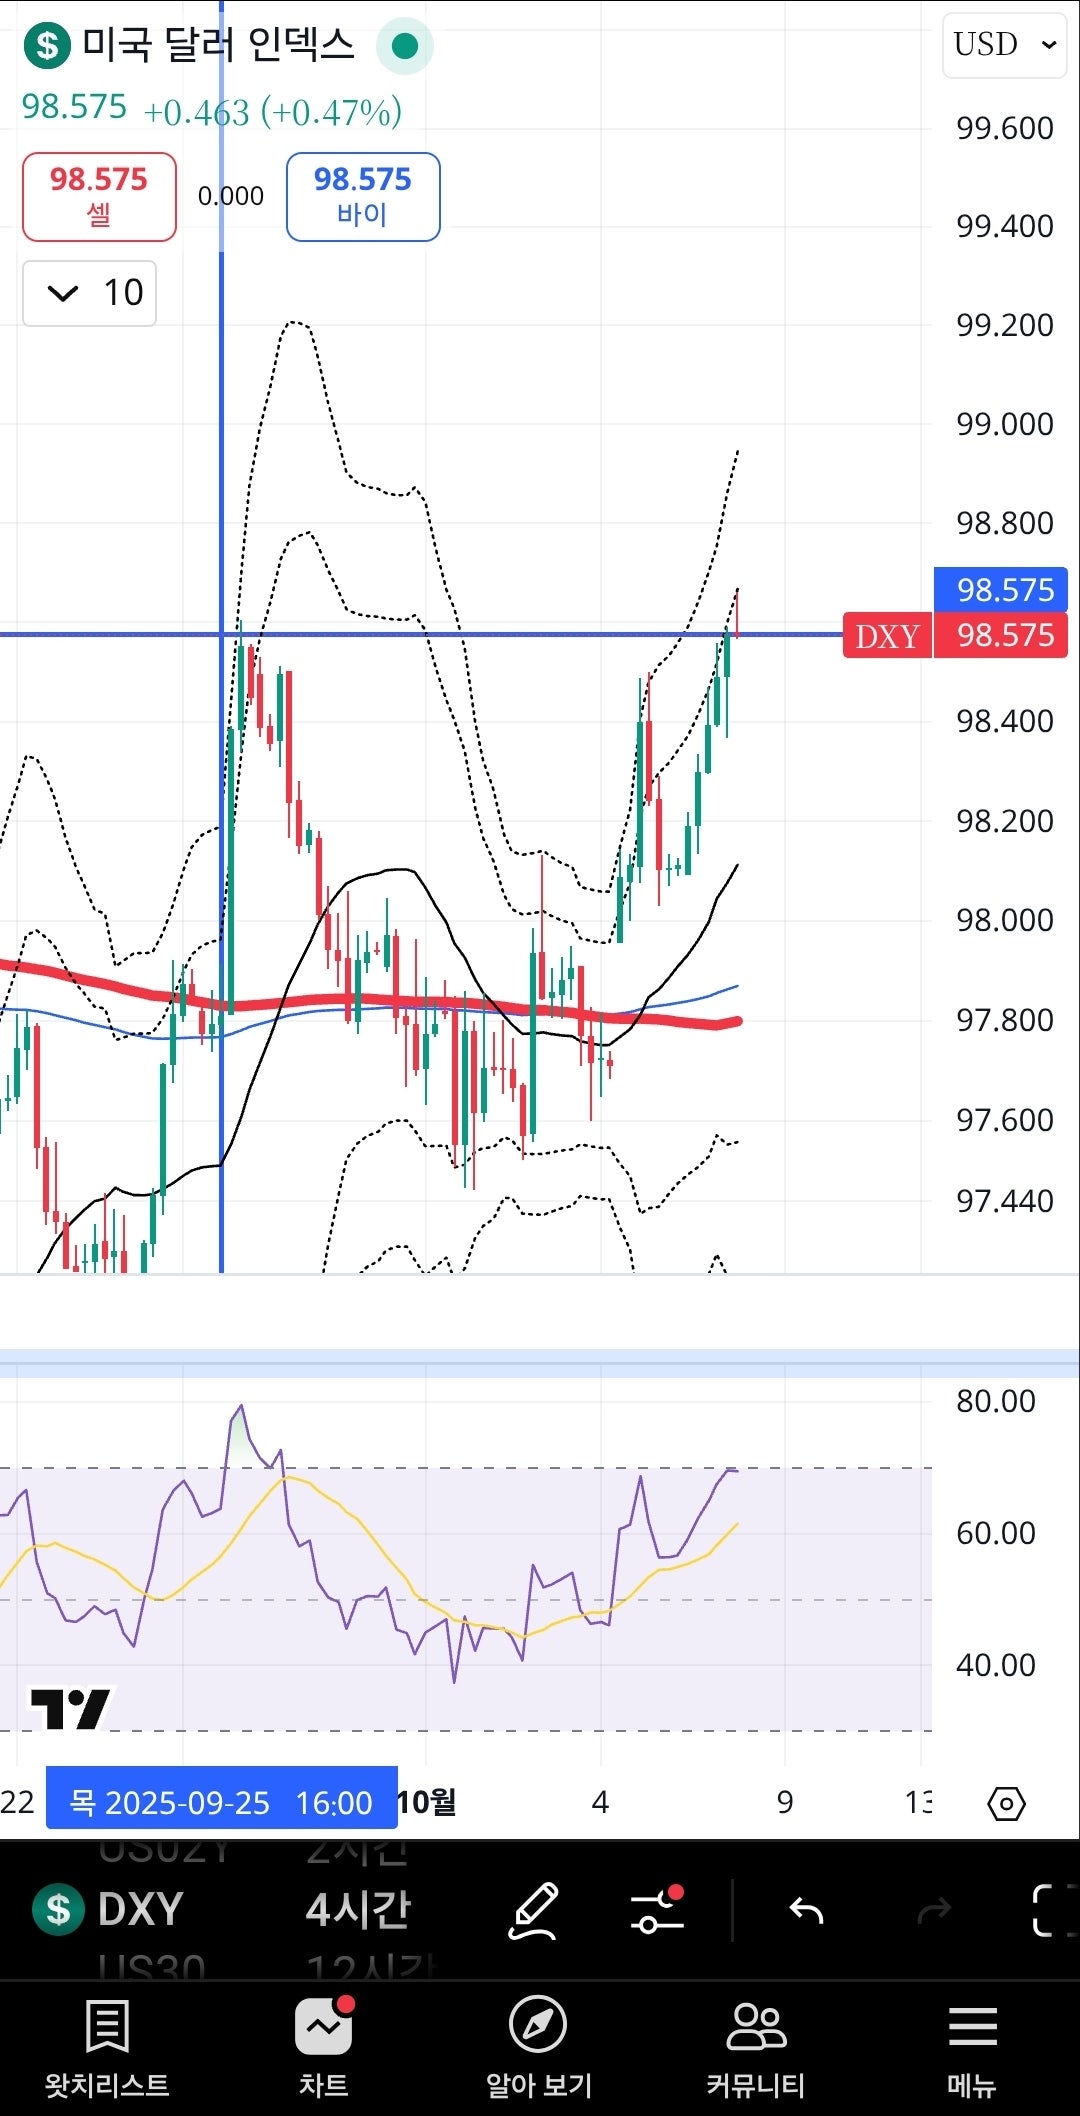Tap the 97.440 price scale label
The height and width of the screenshot is (2116, 1080).
(x=1004, y=1200)
